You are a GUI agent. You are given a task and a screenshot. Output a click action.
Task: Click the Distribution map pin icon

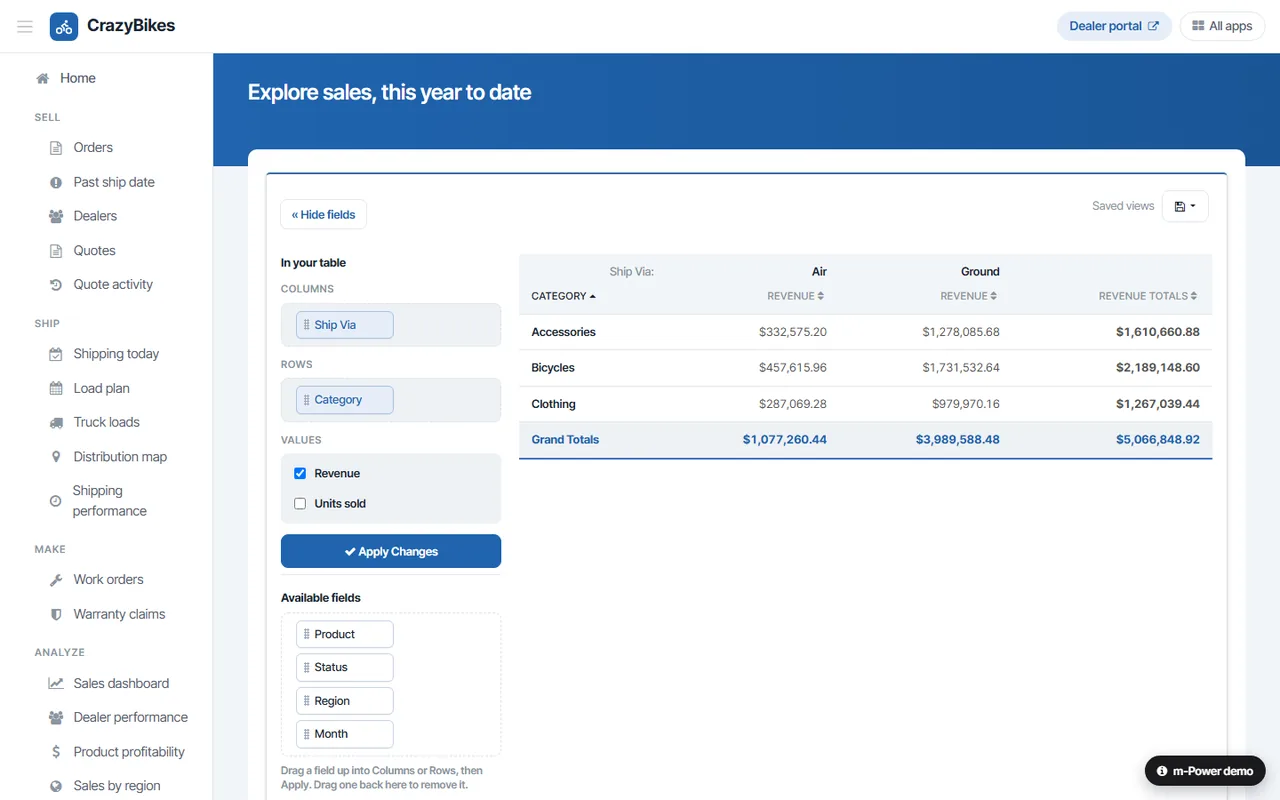[56, 457]
